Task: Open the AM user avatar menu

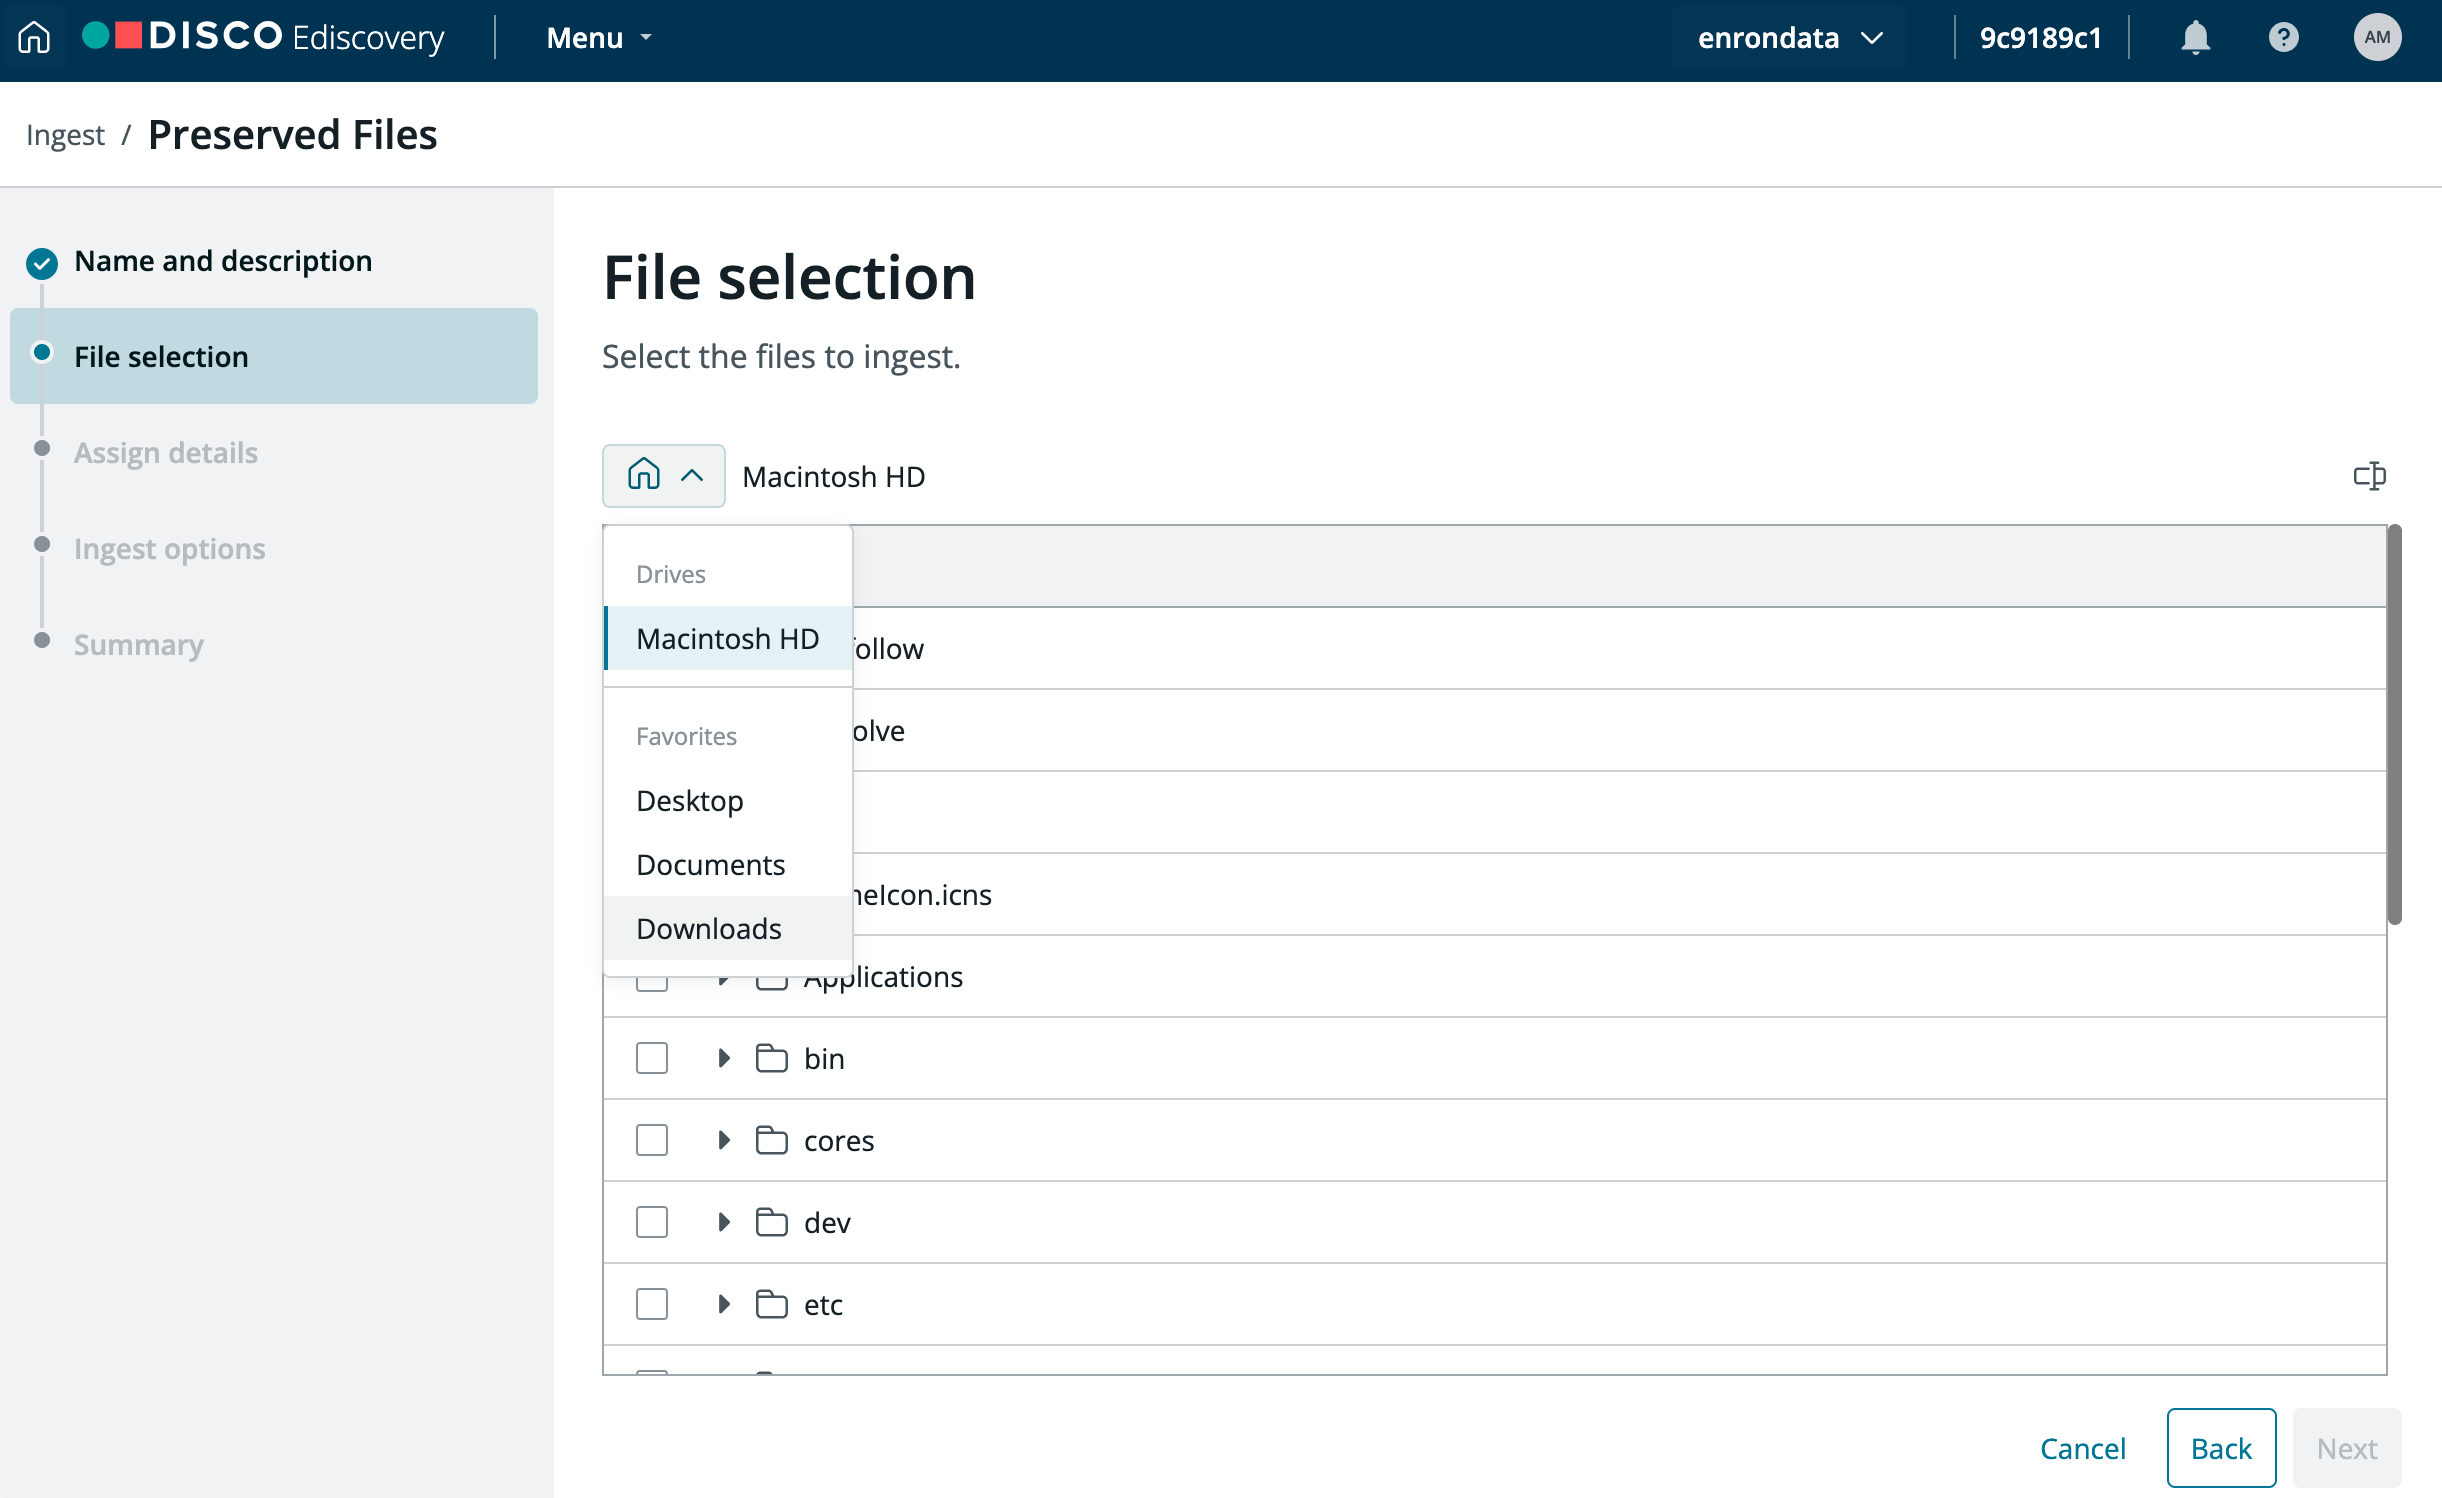Action: (2377, 38)
